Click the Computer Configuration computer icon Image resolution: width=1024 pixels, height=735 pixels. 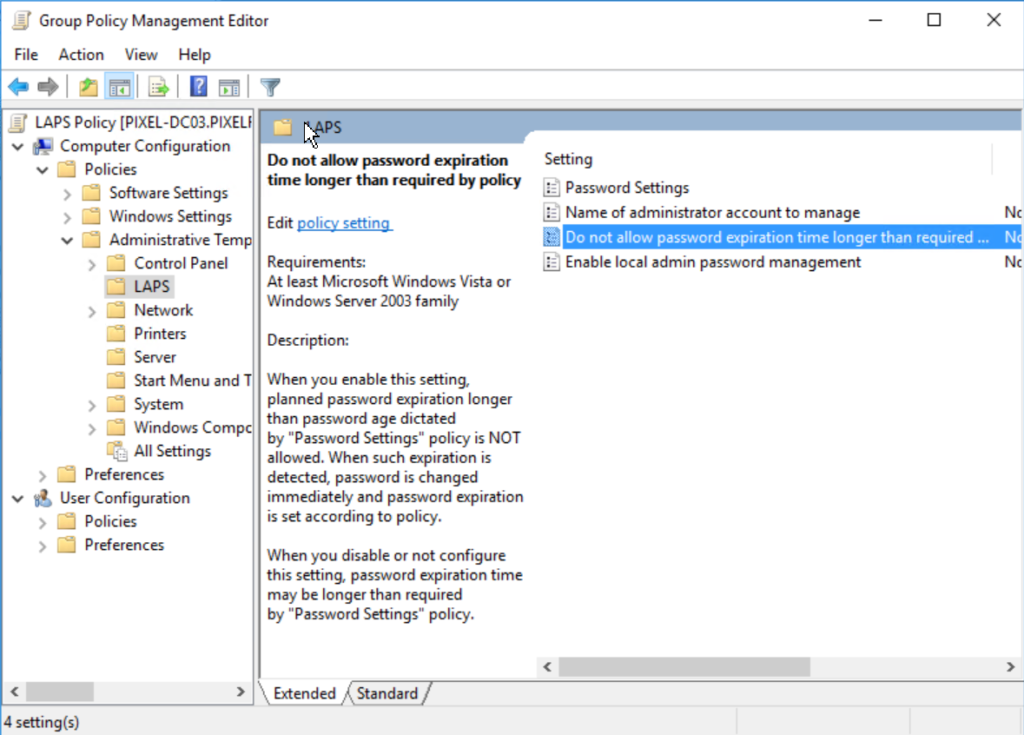(43, 146)
